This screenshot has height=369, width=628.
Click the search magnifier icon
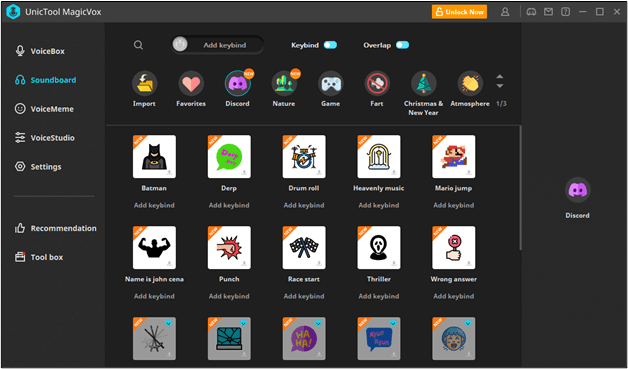[x=138, y=45]
